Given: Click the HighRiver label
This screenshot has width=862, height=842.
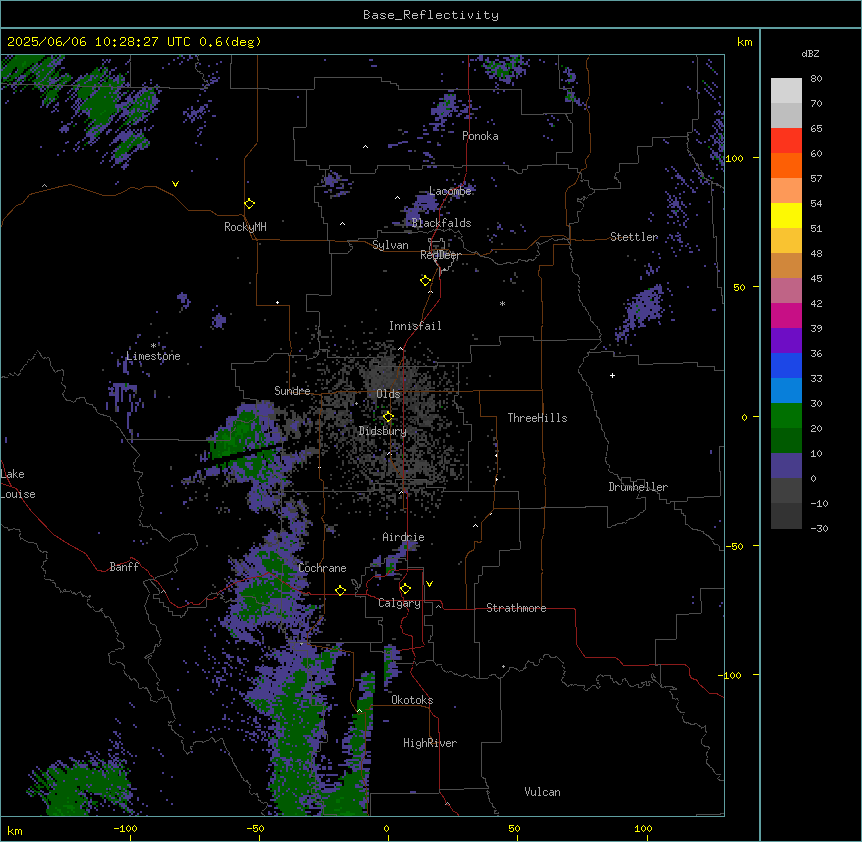Looking at the screenshot, I should tap(430, 743).
